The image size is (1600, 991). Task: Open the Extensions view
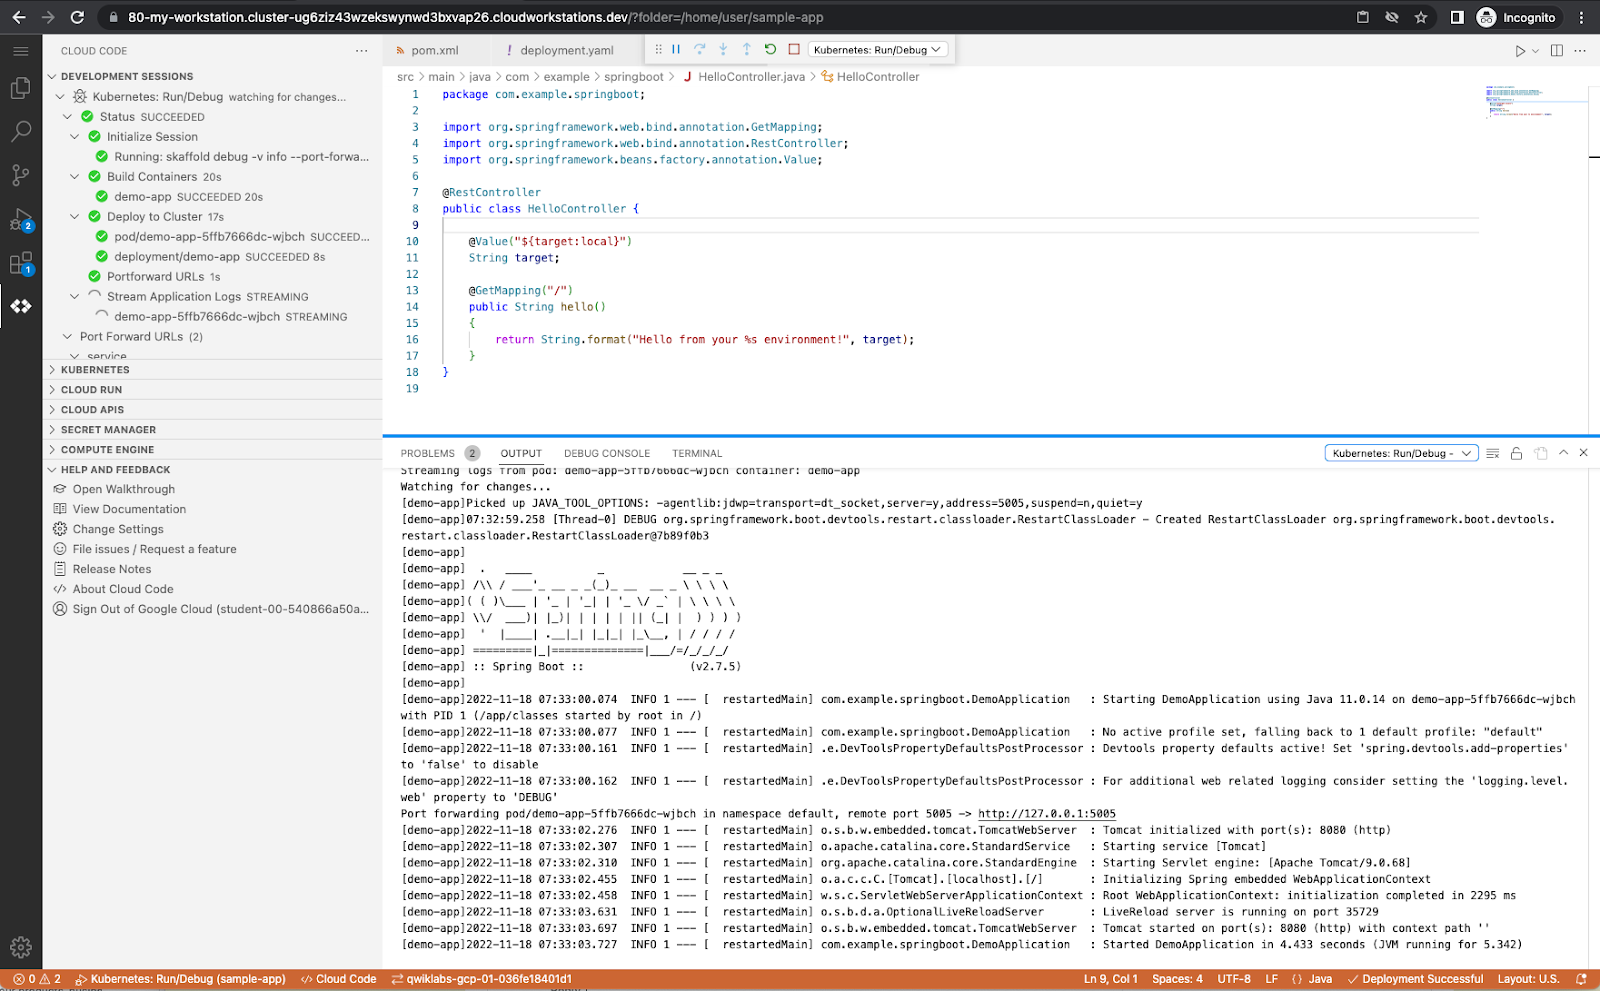(20, 264)
